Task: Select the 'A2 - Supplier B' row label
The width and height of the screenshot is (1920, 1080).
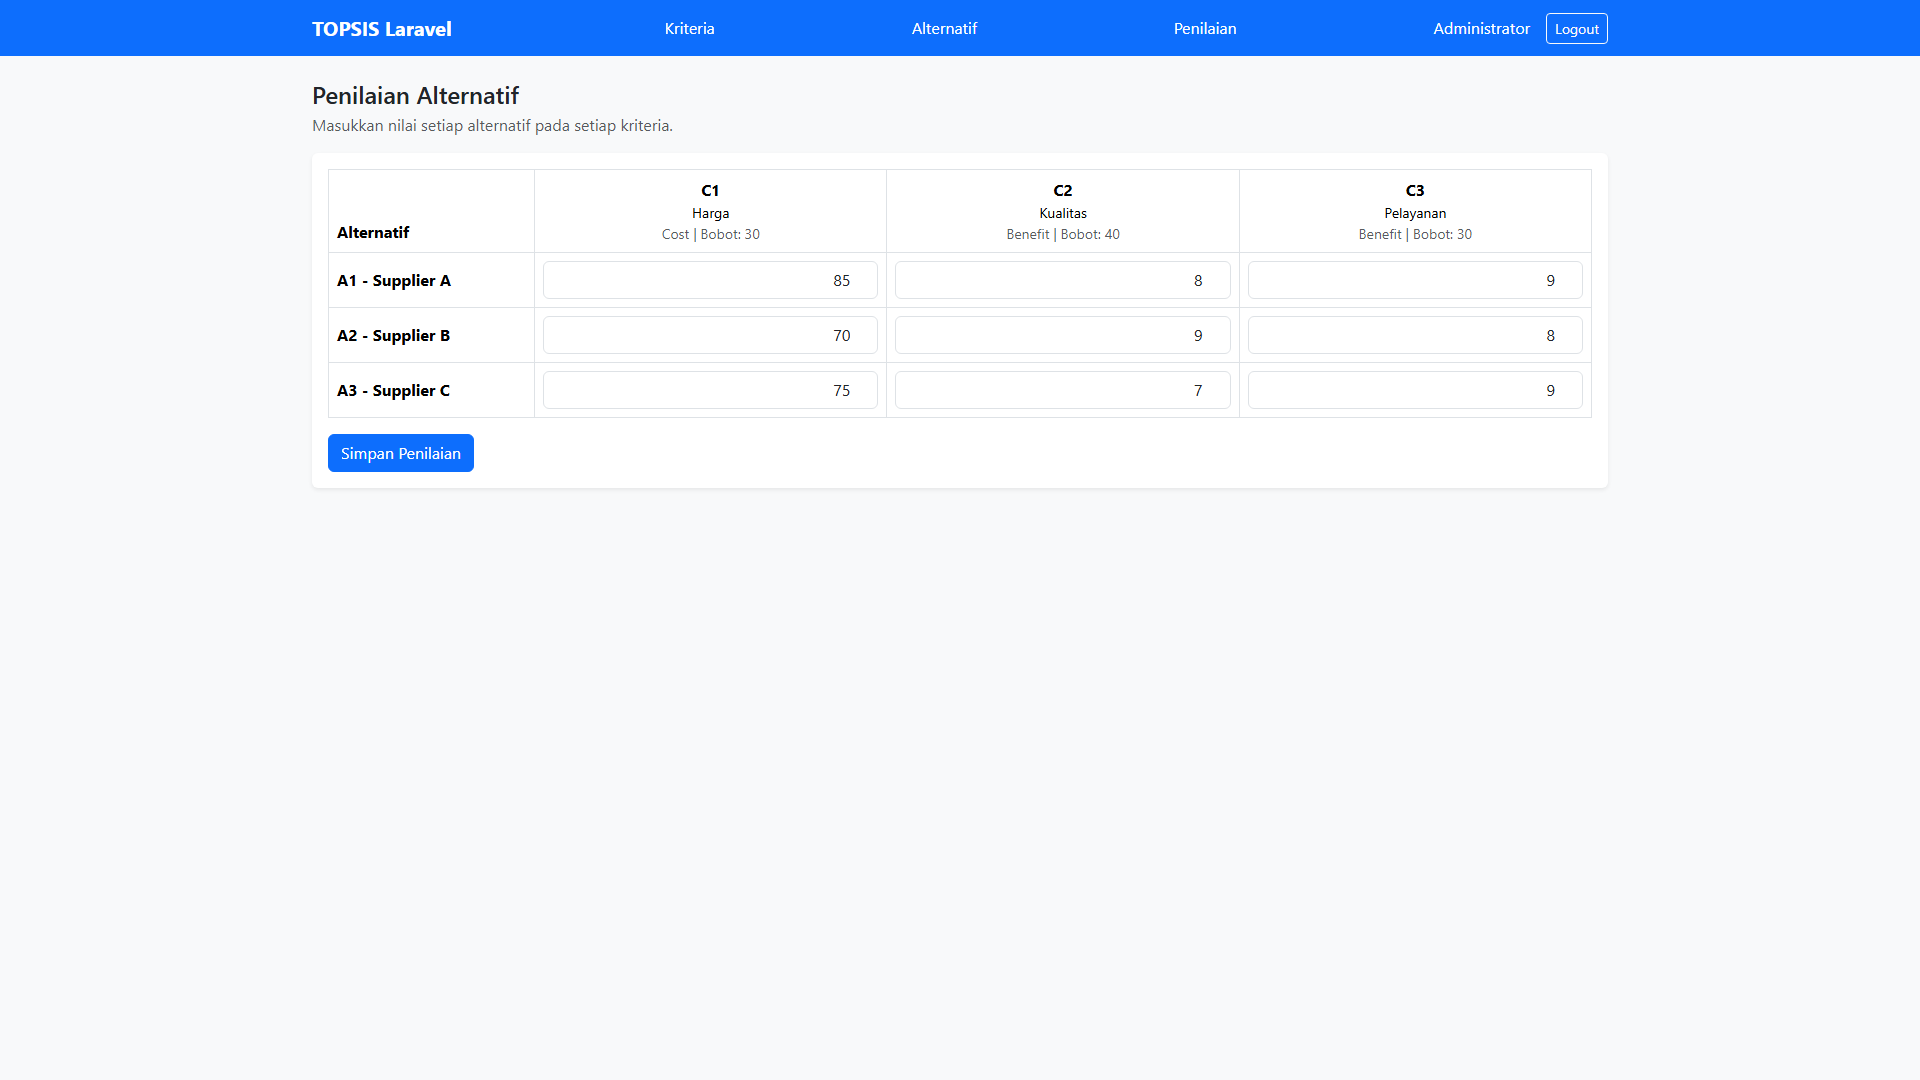Action: [393, 335]
